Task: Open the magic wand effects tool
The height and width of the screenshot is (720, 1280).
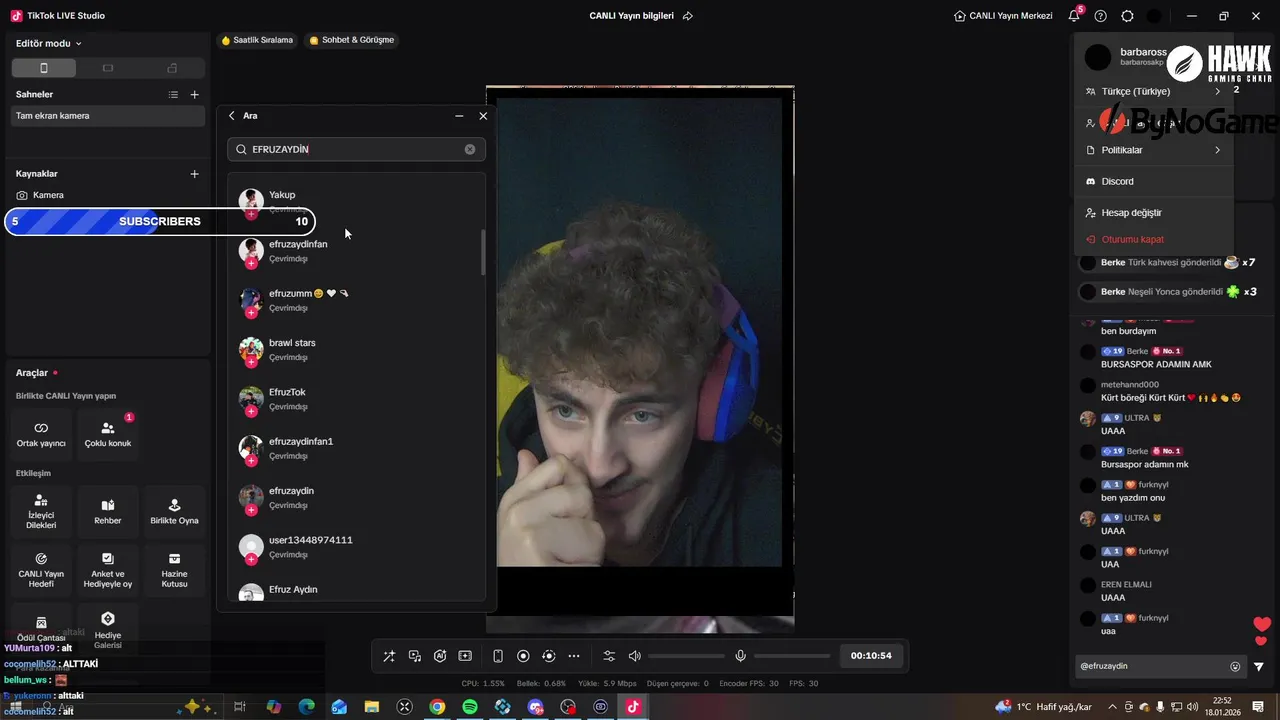Action: click(x=389, y=656)
